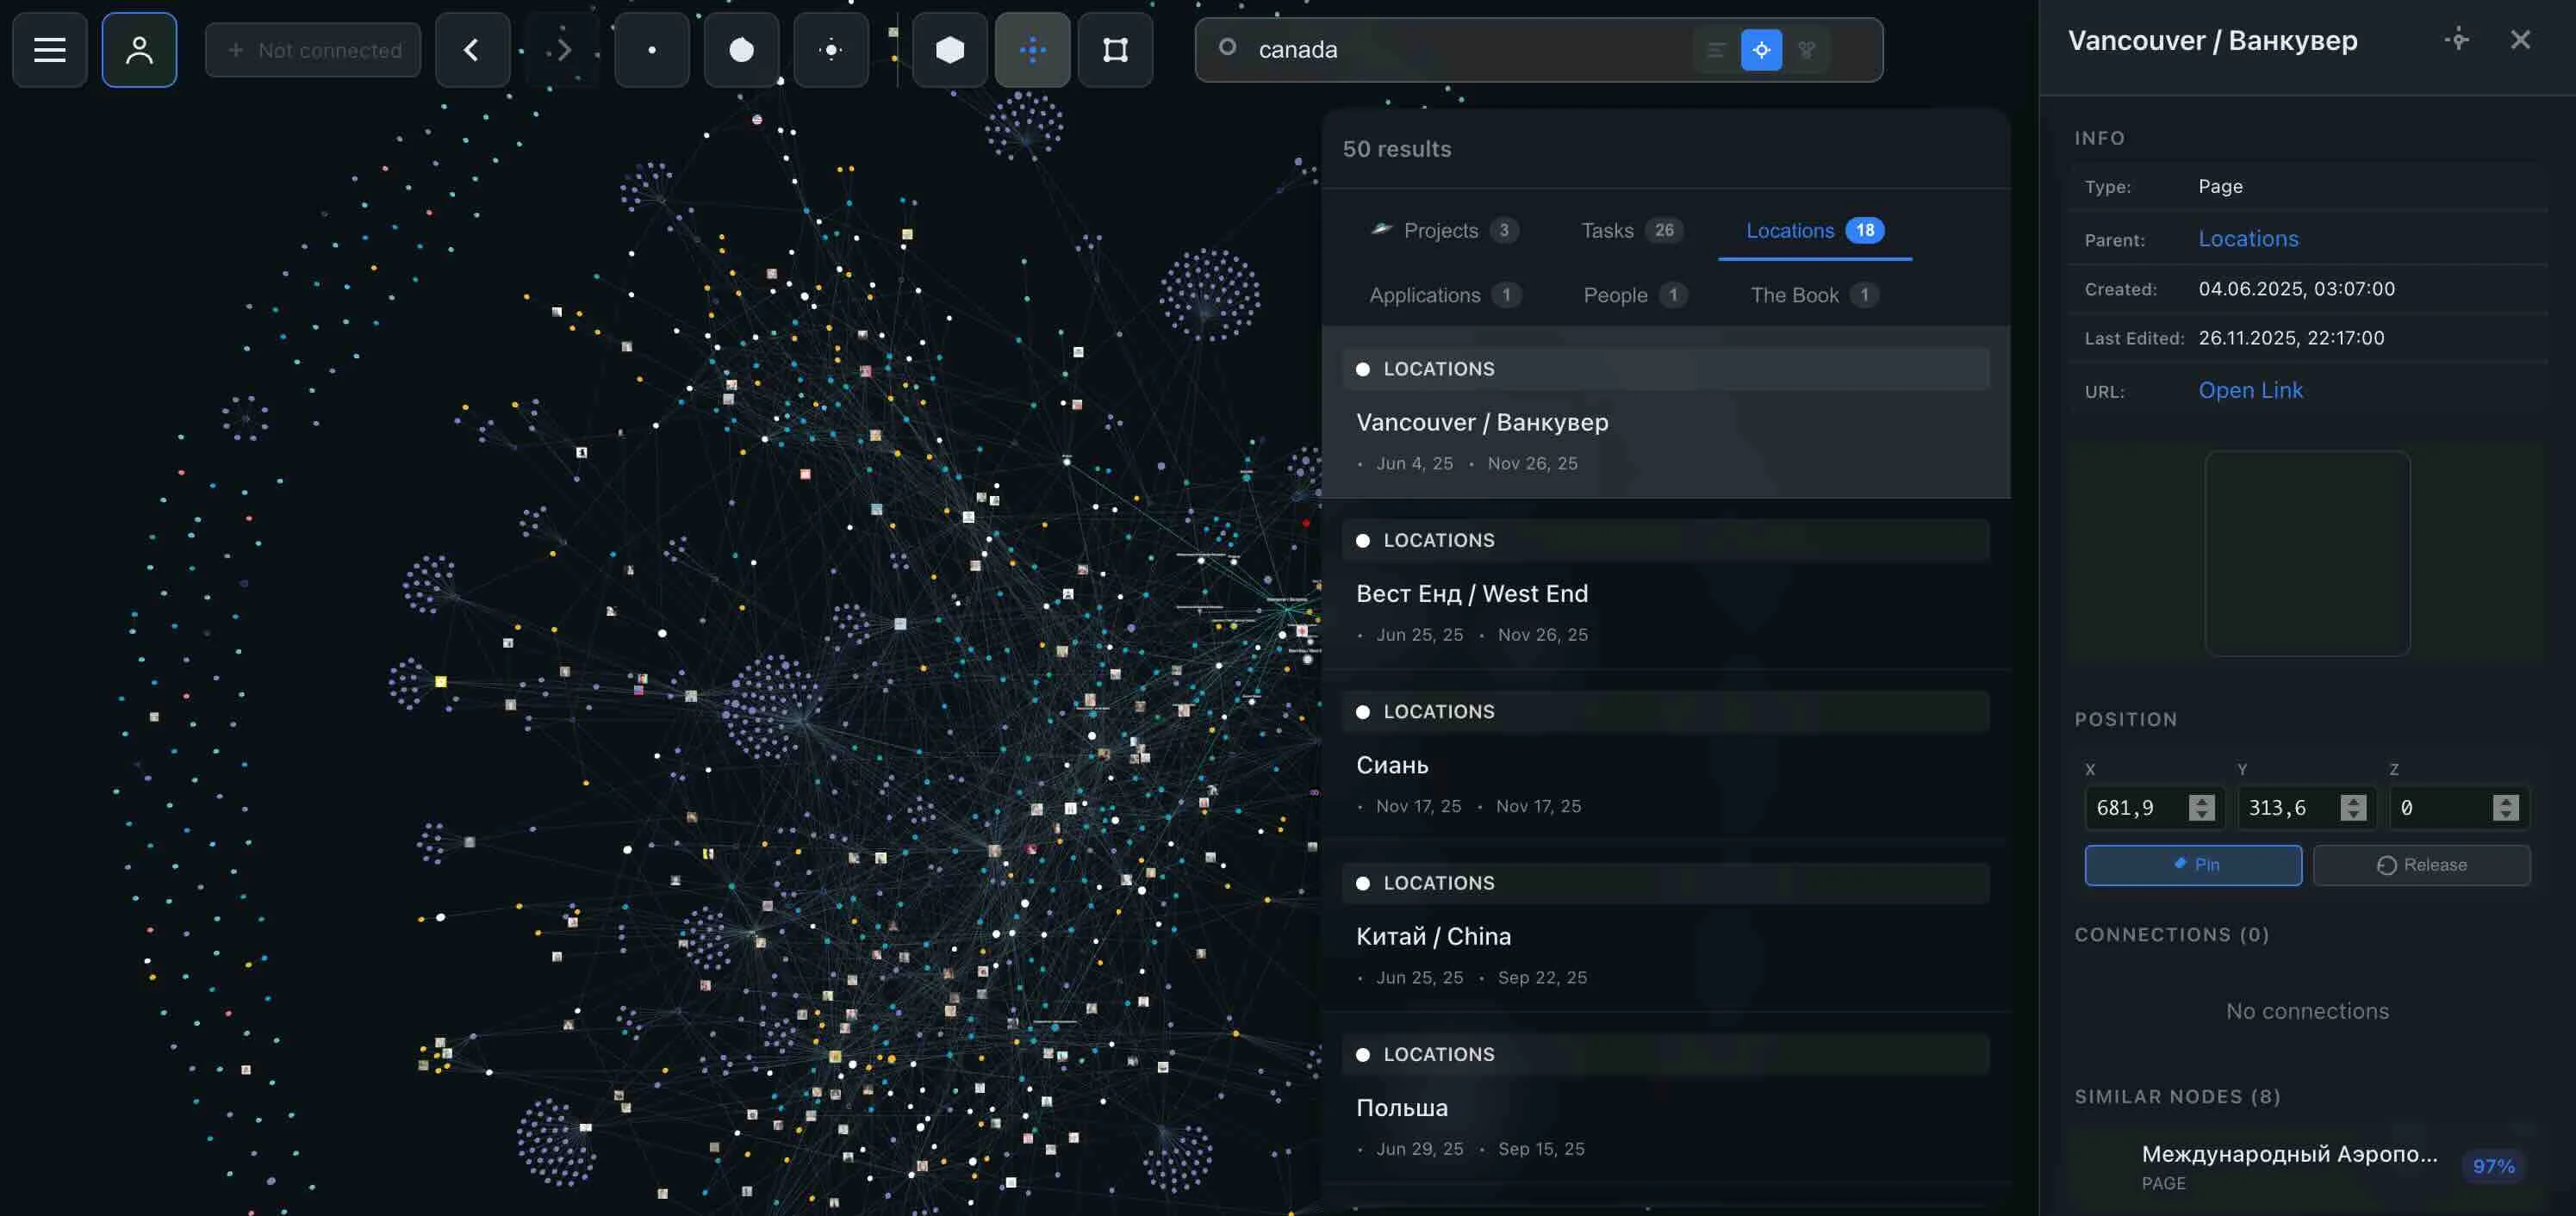Open the Projects results tab

pos(1441,230)
